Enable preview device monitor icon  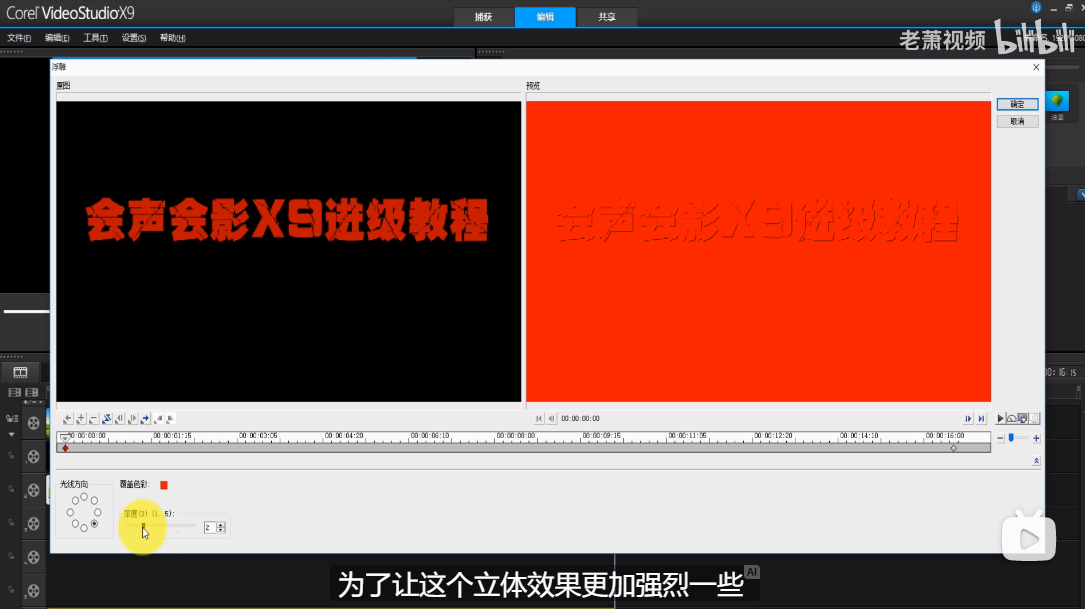[x=1023, y=419]
